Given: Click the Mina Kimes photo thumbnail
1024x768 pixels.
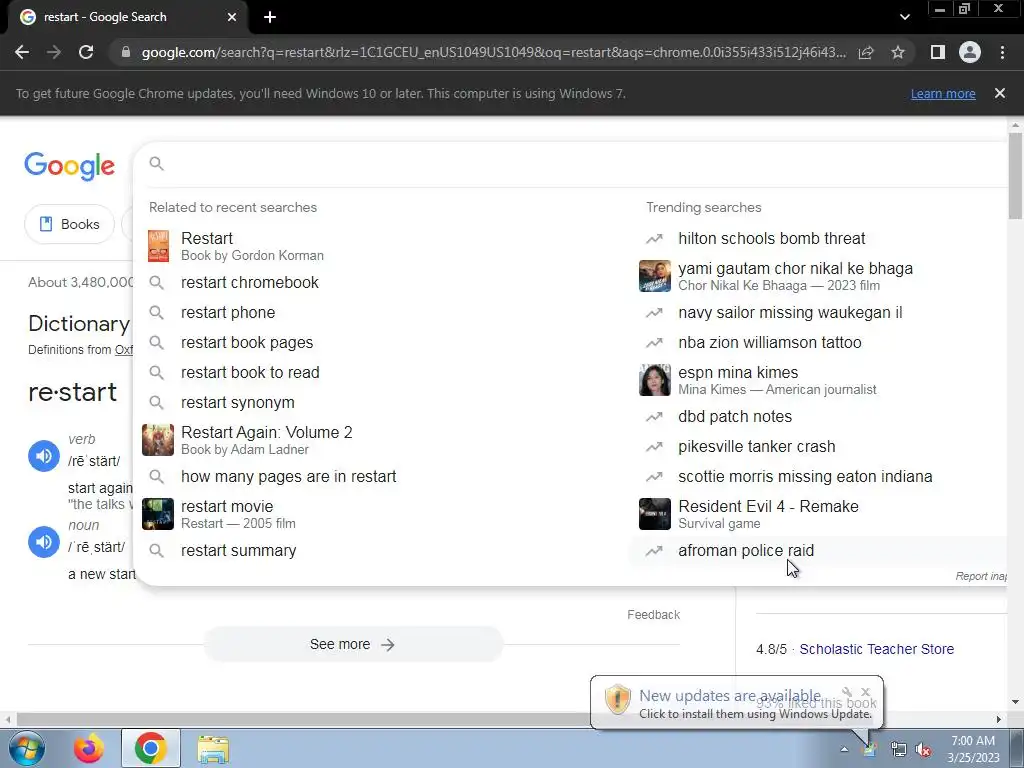Looking at the screenshot, I should [x=655, y=380].
